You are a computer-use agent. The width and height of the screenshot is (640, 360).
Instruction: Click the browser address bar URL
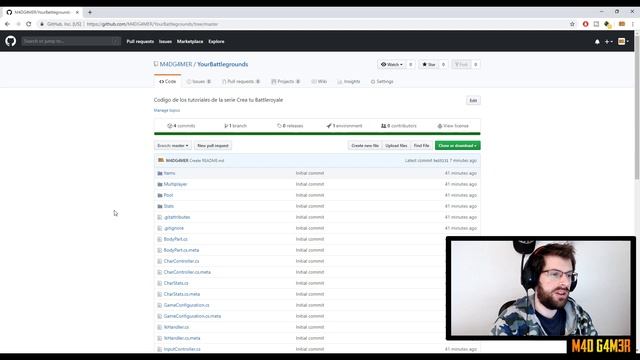pyautogui.click(x=152, y=24)
